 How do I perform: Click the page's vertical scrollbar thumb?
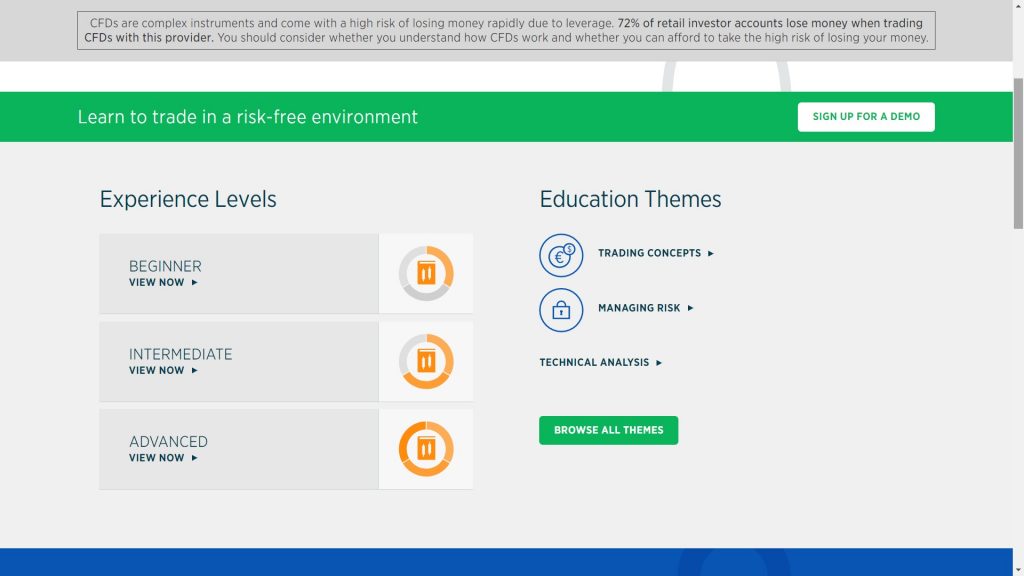[x=1018, y=150]
